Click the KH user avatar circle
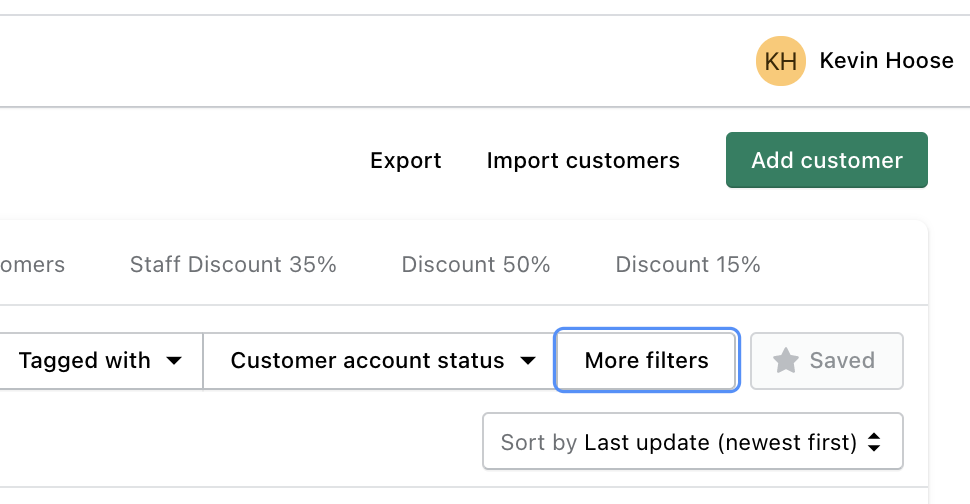 coord(780,61)
